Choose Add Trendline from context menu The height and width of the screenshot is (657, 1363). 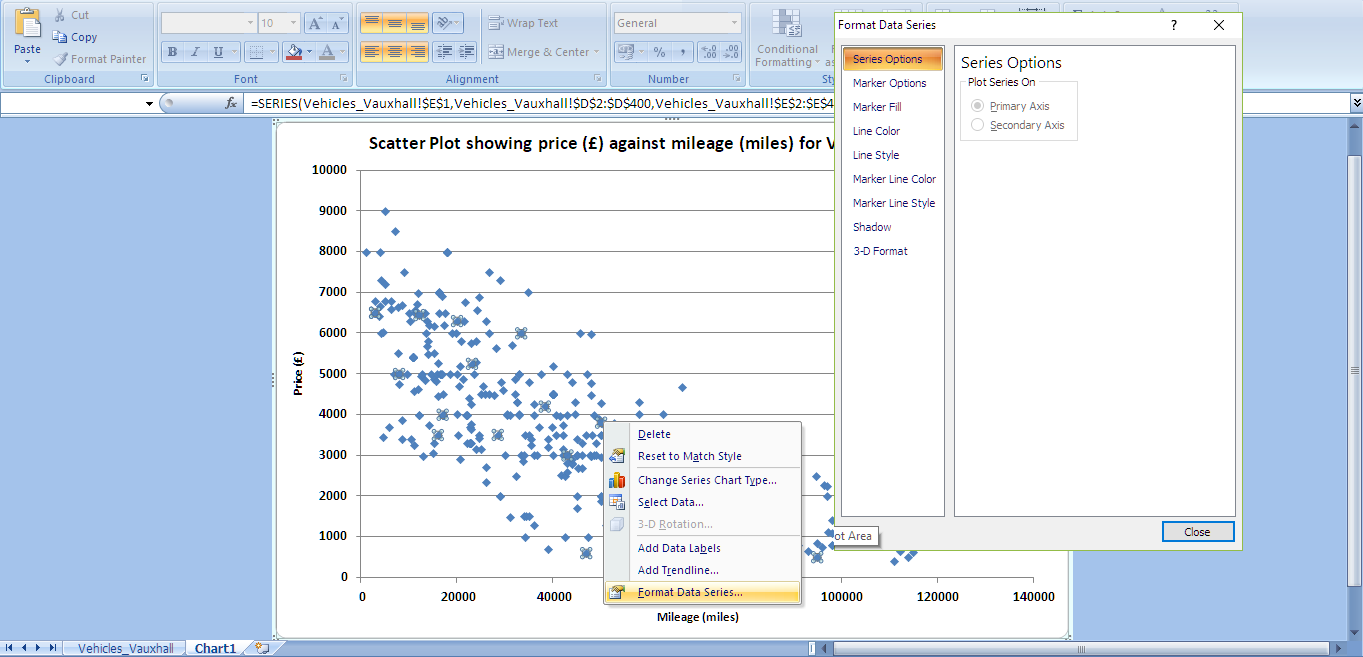pos(678,570)
